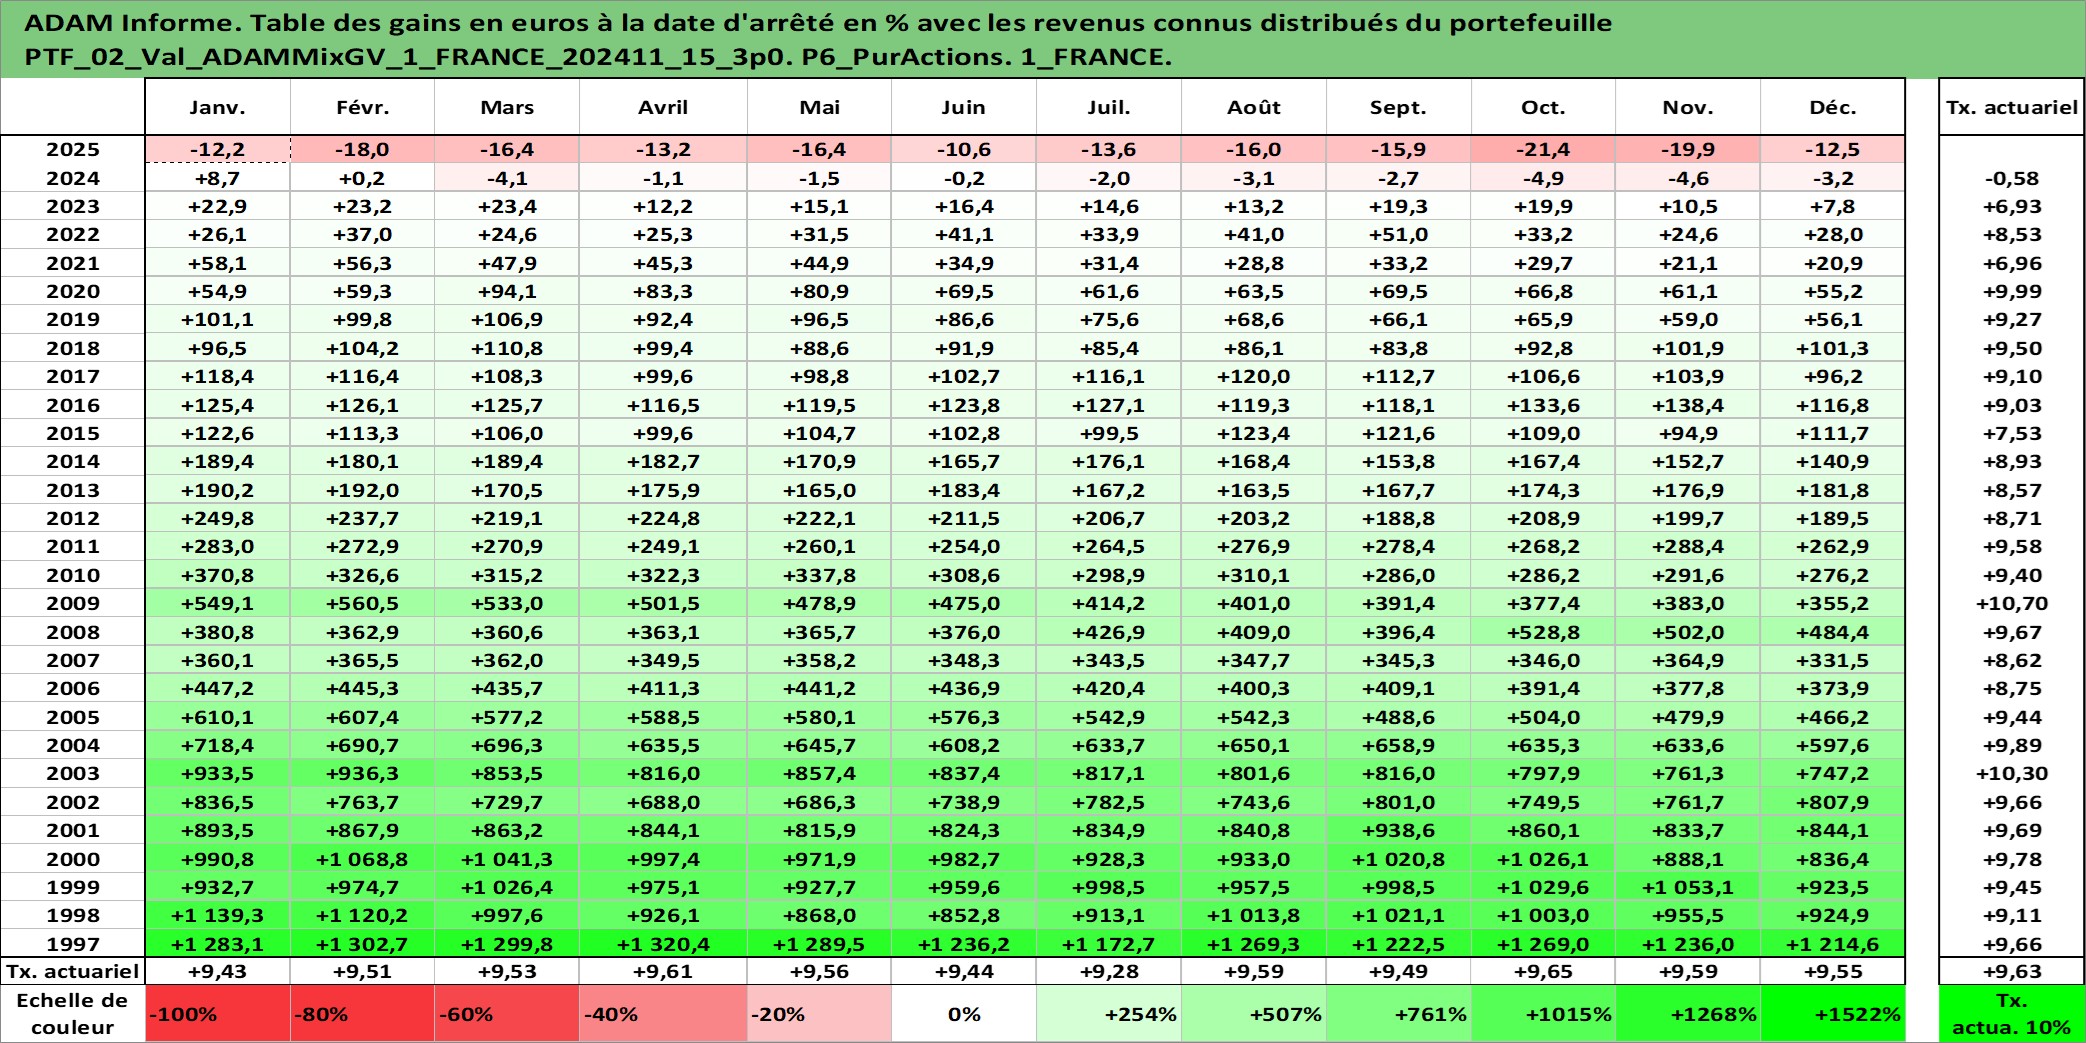Click the ADAM Informe title banner

tap(1043, 39)
